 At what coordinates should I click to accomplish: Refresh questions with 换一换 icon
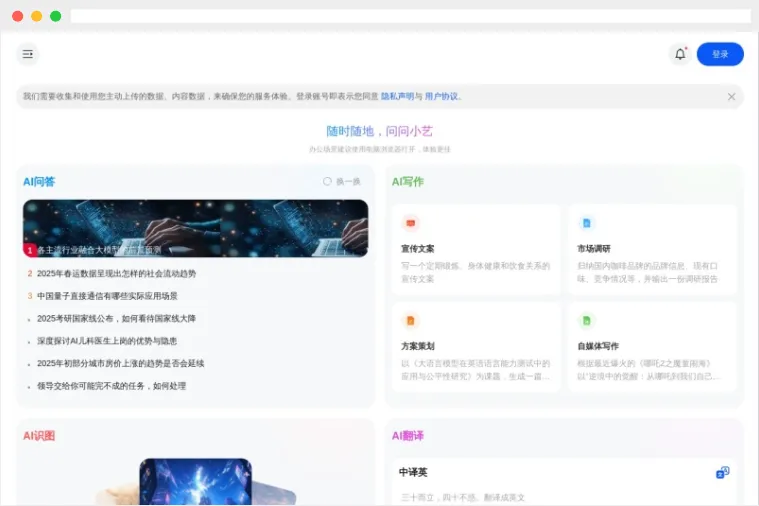pos(328,182)
